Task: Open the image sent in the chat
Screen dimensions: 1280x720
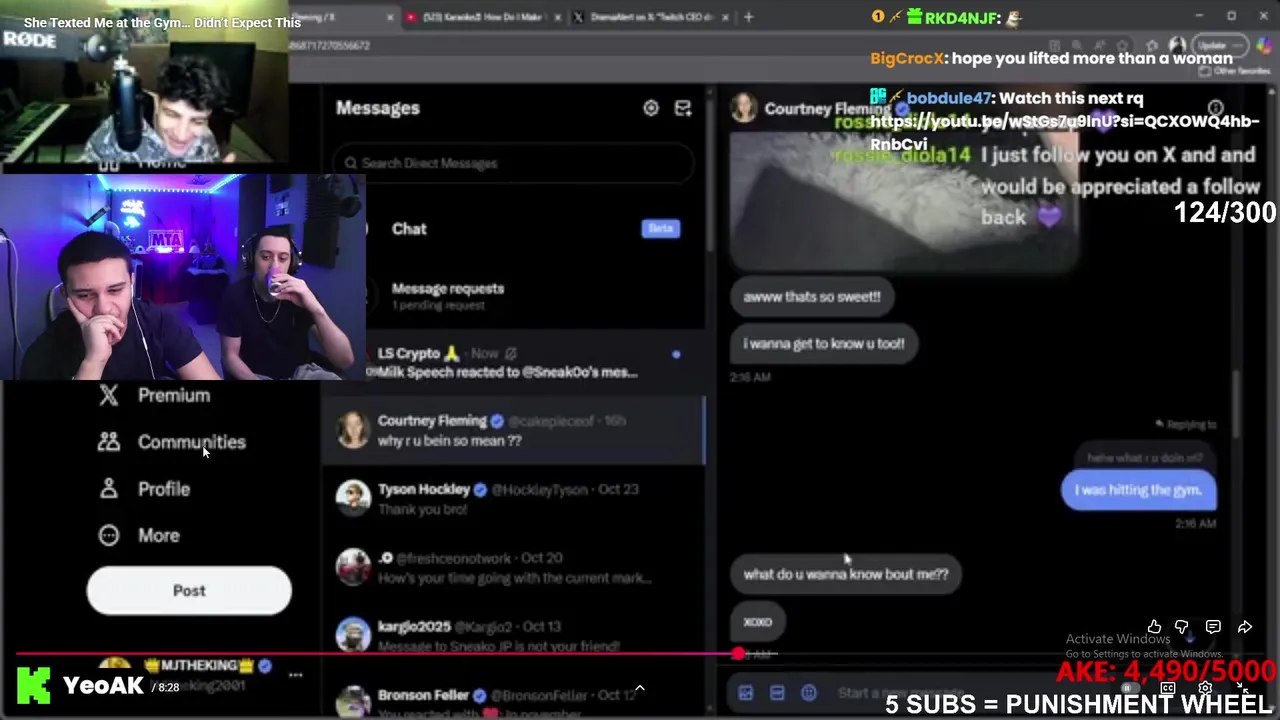Action: coord(905,200)
